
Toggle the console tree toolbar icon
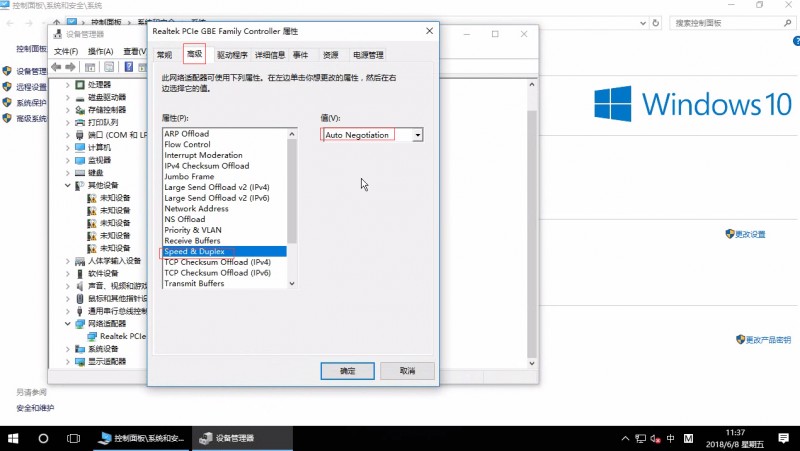90,67
